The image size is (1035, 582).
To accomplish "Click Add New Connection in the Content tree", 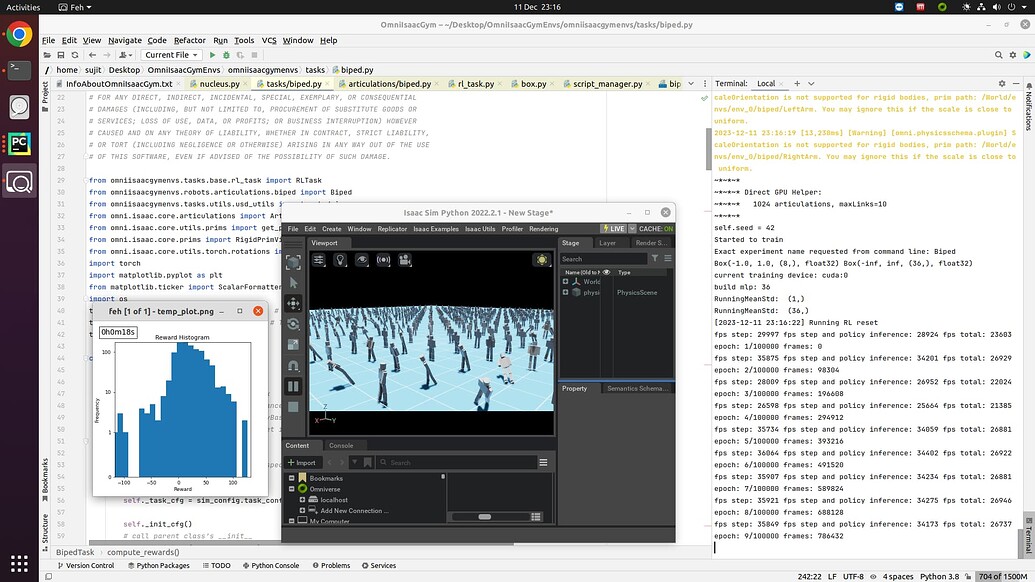I will tap(355, 510).
